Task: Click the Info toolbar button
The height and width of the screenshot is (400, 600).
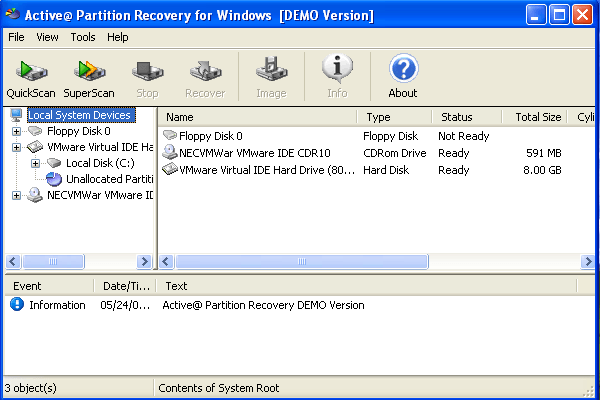Action: click(337, 78)
